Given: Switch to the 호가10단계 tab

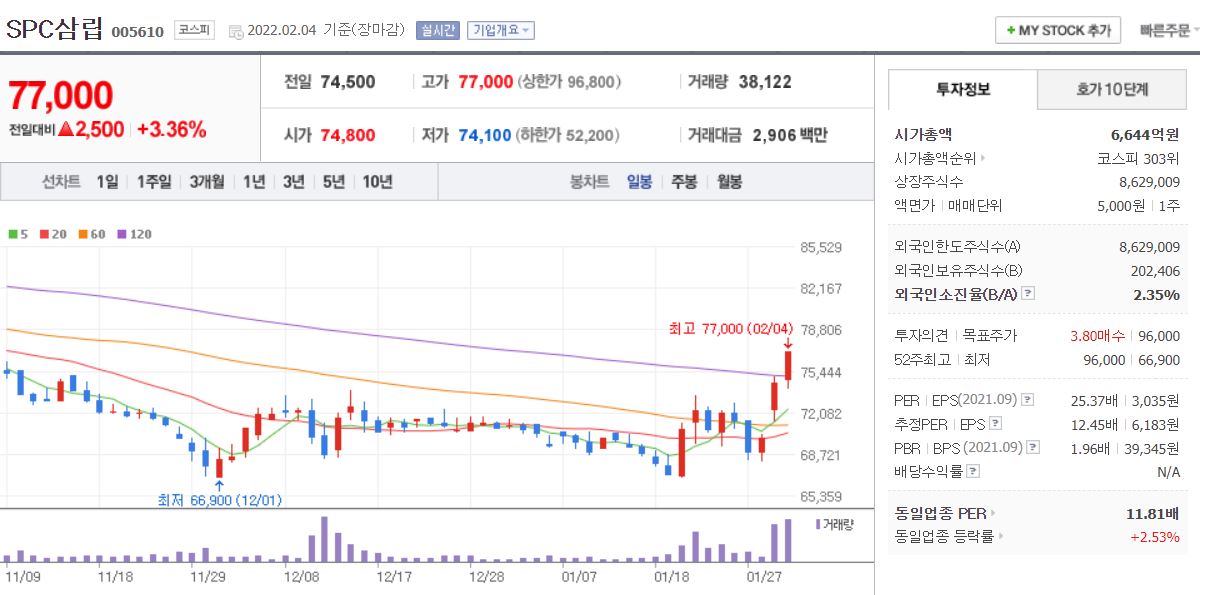Looking at the screenshot, I should pos(1112,89).
